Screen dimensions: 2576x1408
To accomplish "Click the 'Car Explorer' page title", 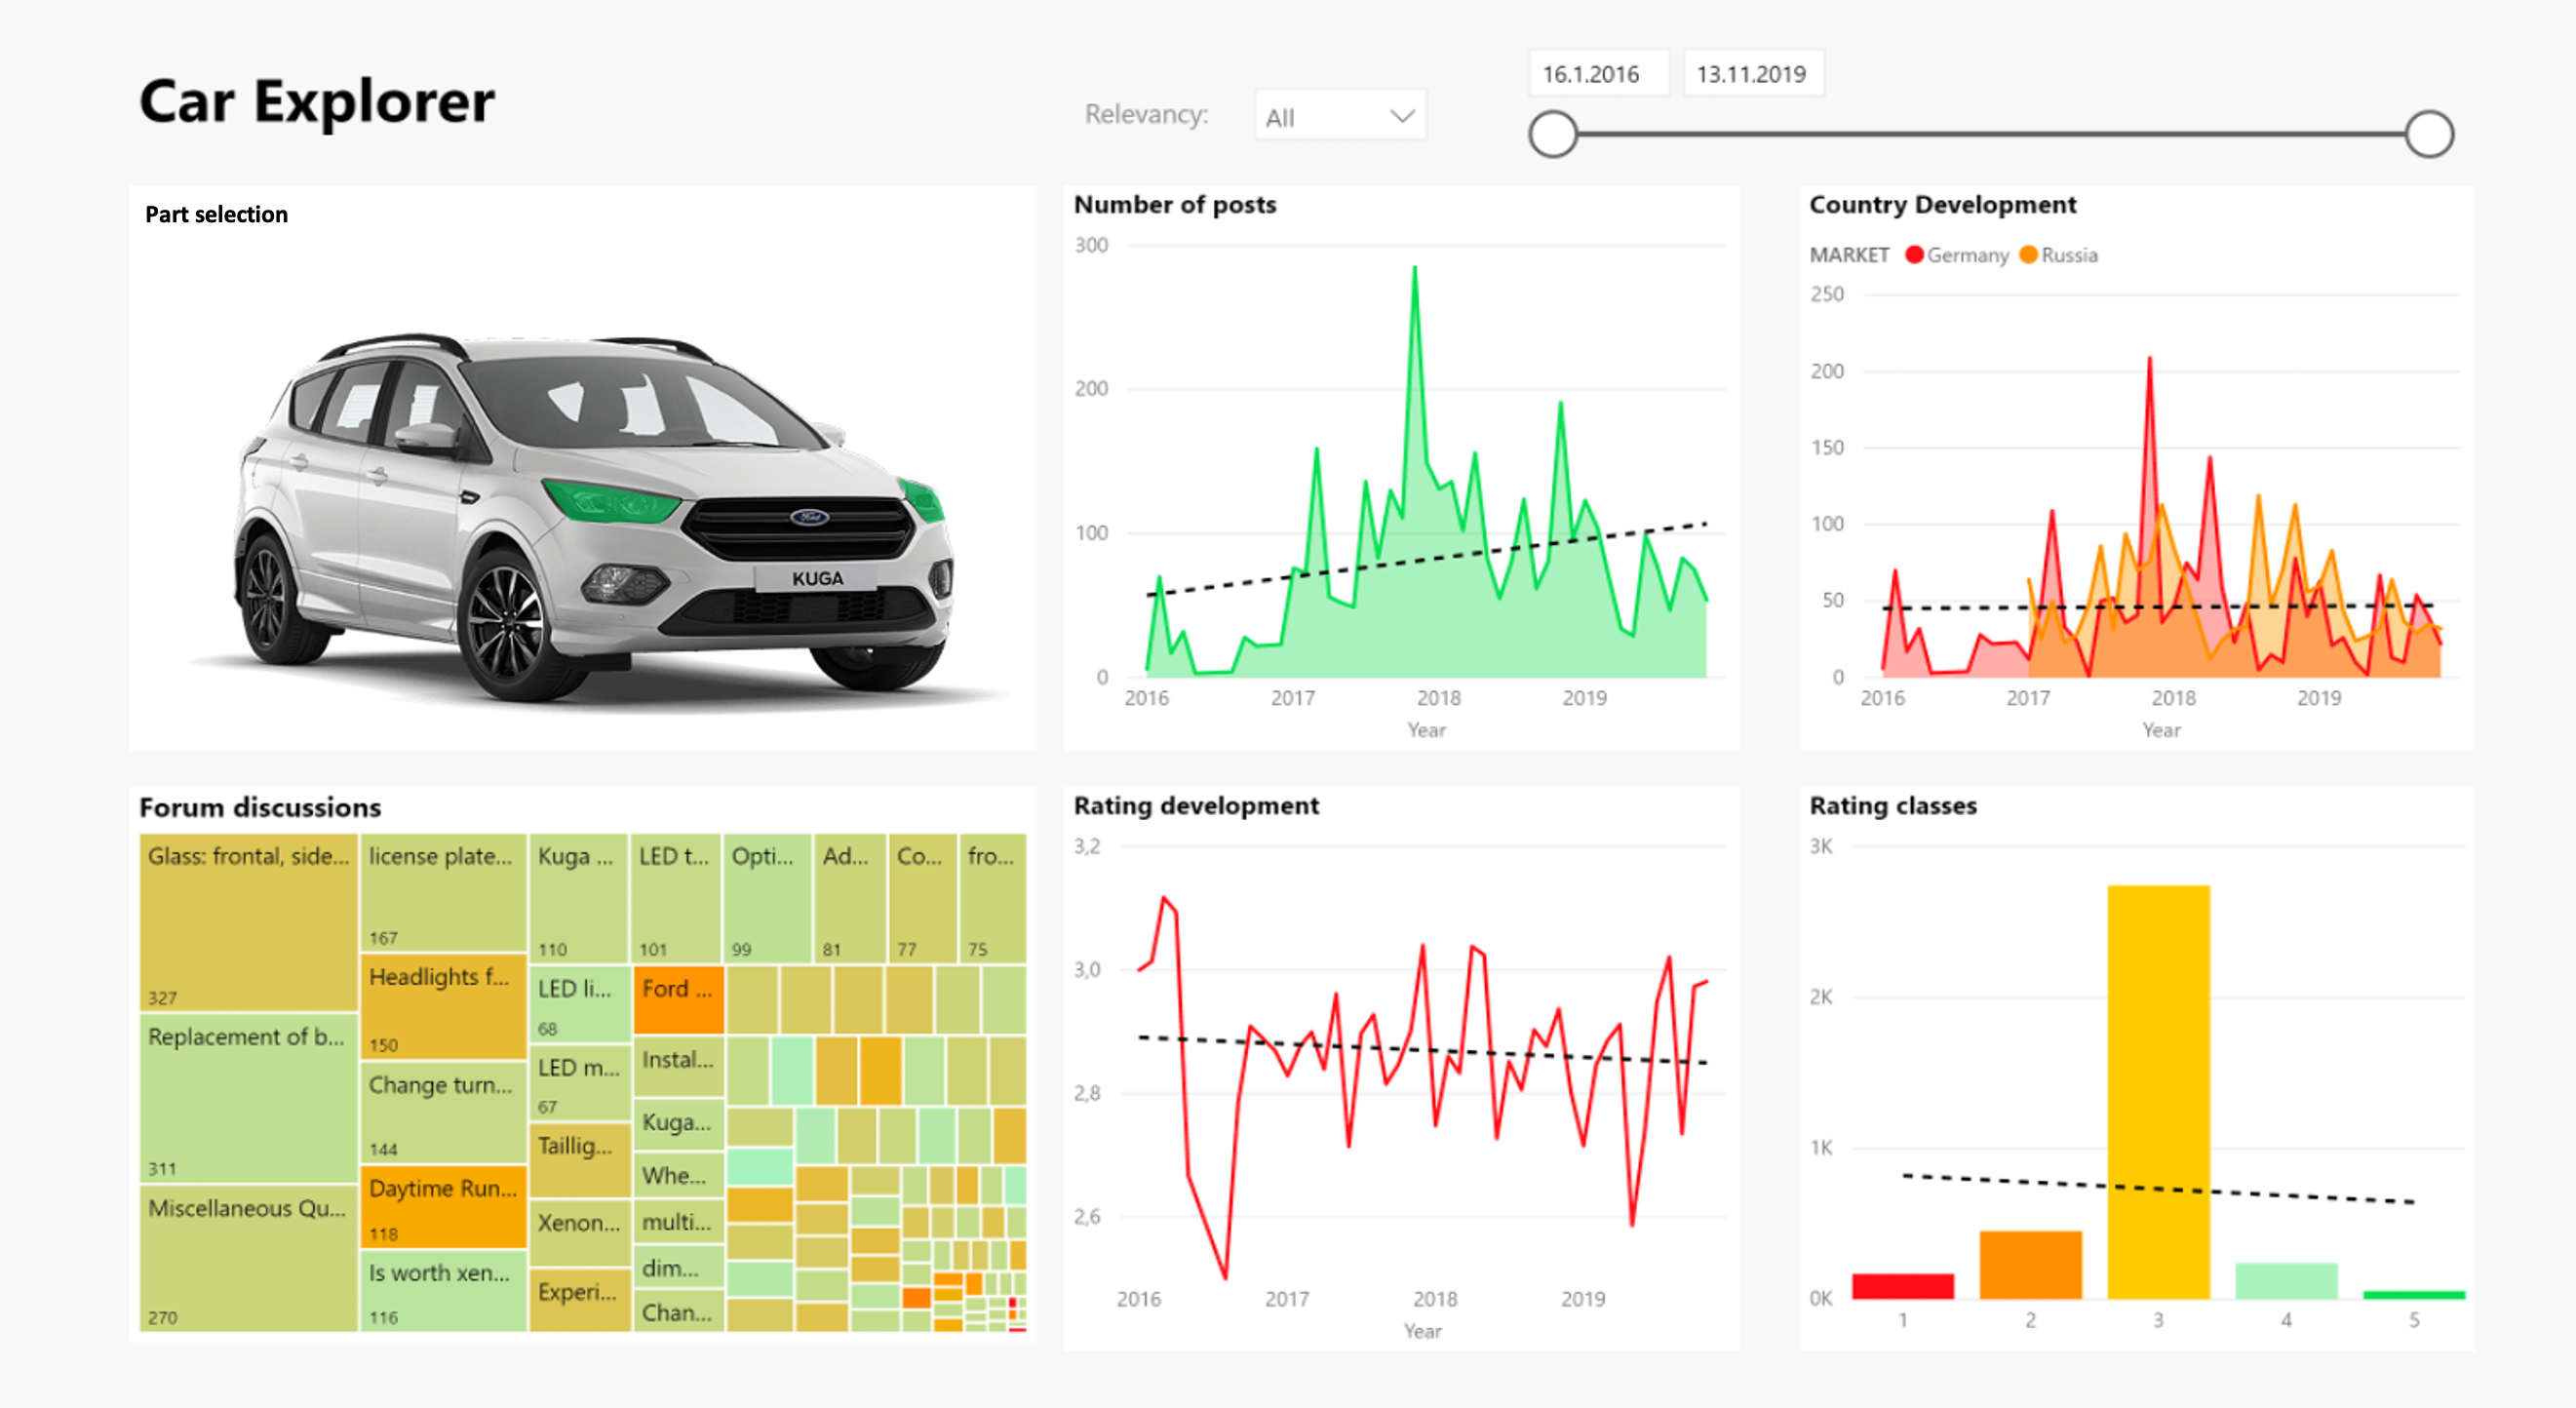I will pos(317,101).
